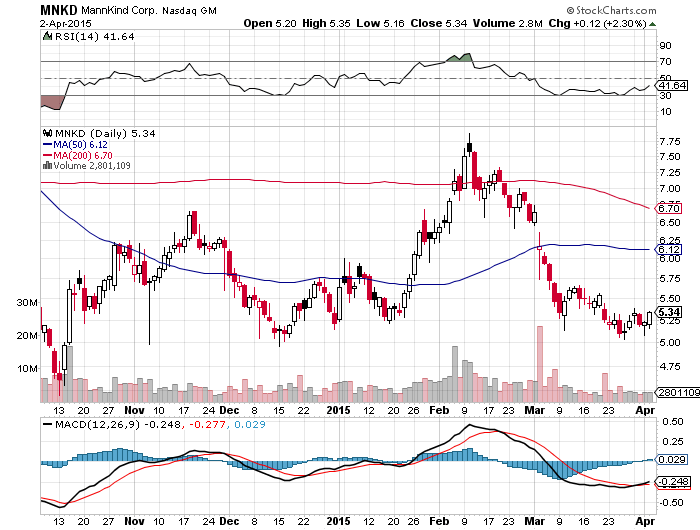700x530 pixels.
Task: Click the Mar label on price chart axis
Action: 534,410
